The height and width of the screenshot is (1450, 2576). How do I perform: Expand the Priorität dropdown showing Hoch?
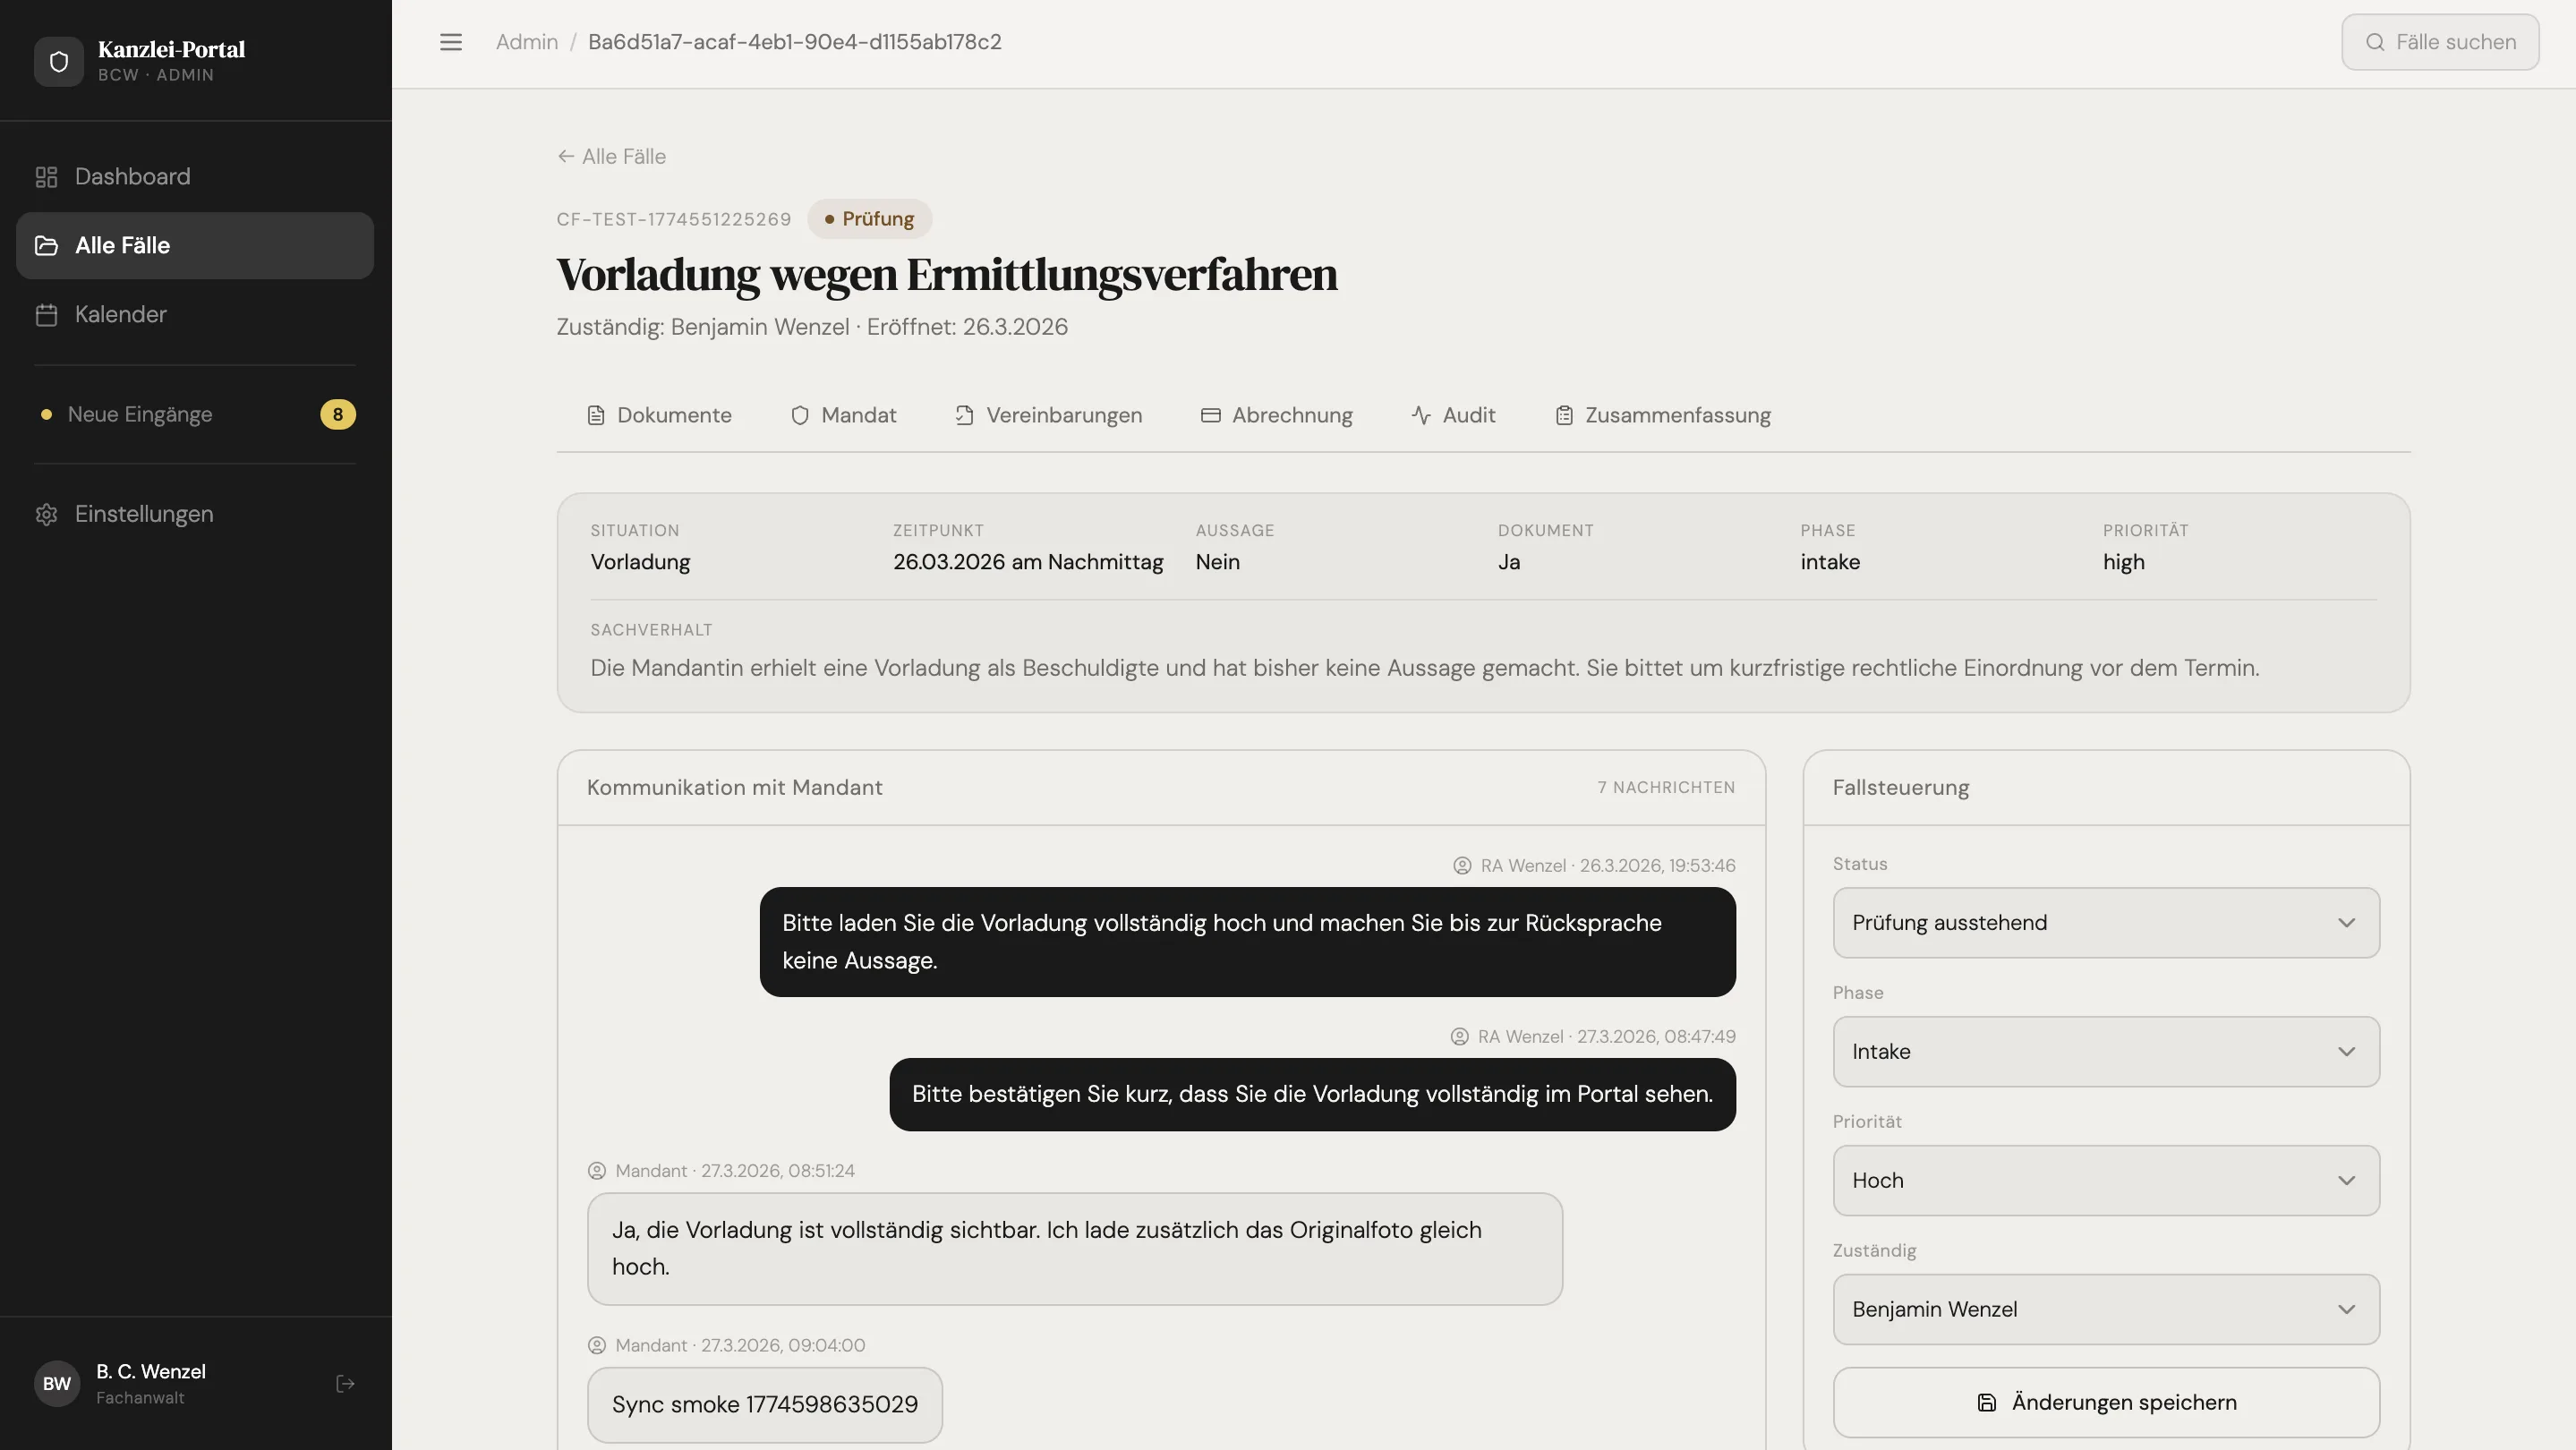click(x=2105, y=1181)
